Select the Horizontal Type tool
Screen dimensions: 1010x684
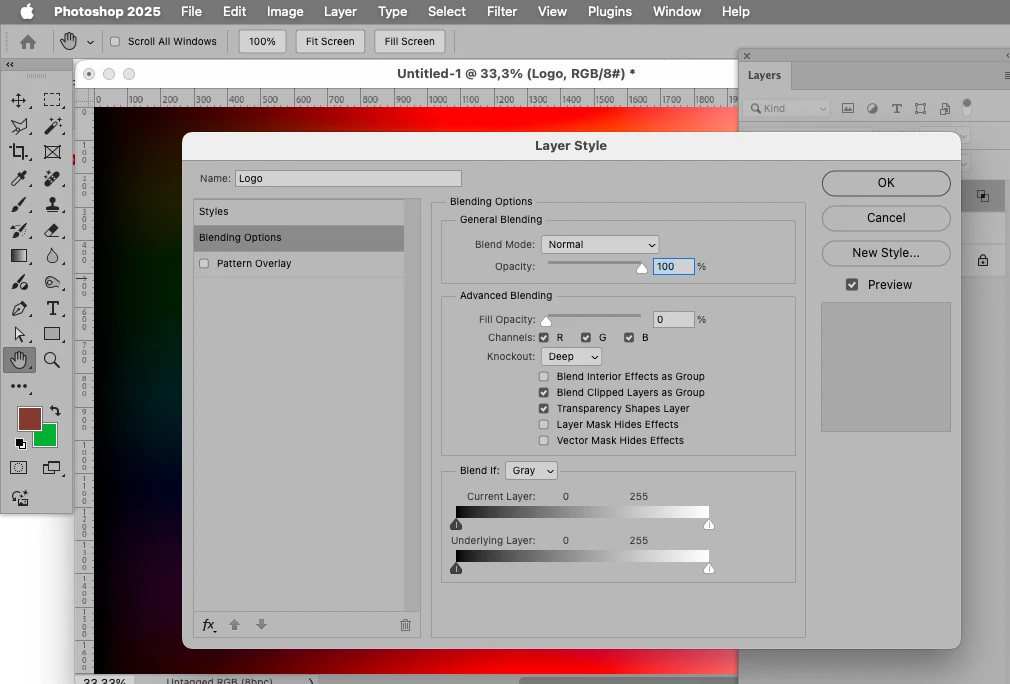[52, 309]
